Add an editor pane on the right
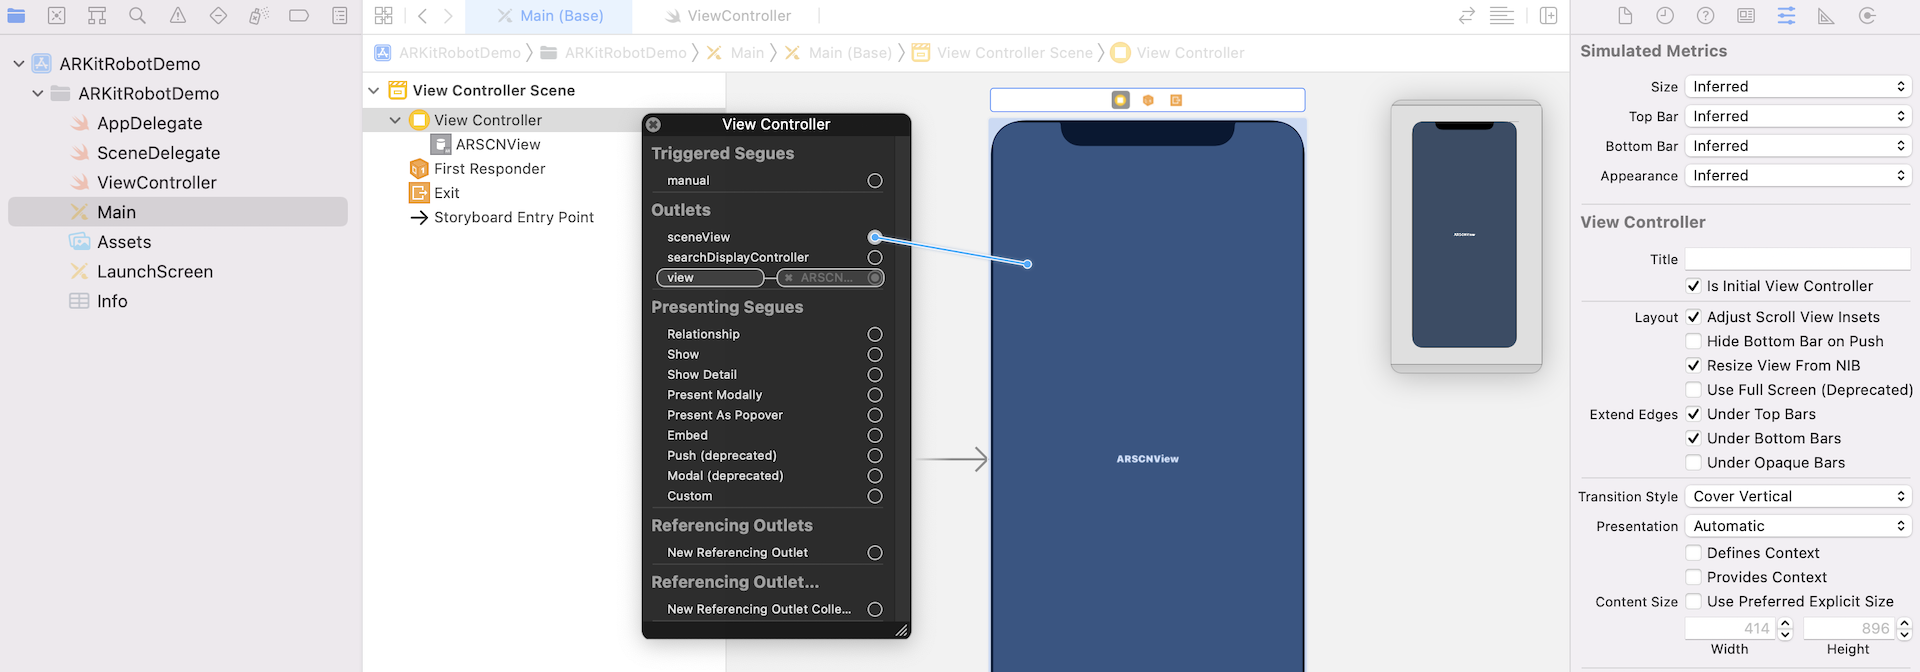Screen dimensions: 1920x672 [1548, 16]
